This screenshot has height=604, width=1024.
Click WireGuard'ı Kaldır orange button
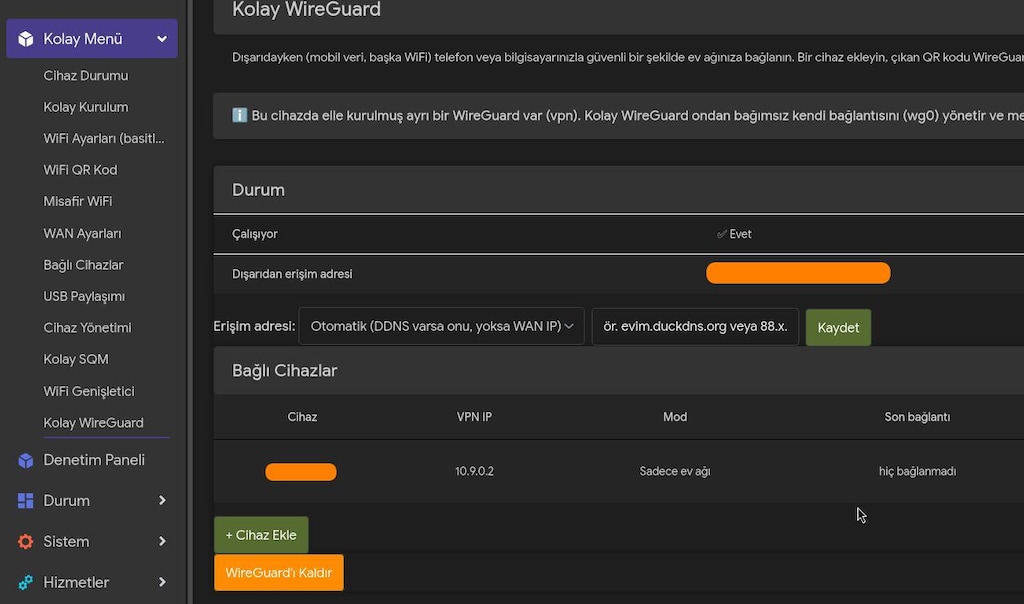pyautogui.click(x=279, y=573)
